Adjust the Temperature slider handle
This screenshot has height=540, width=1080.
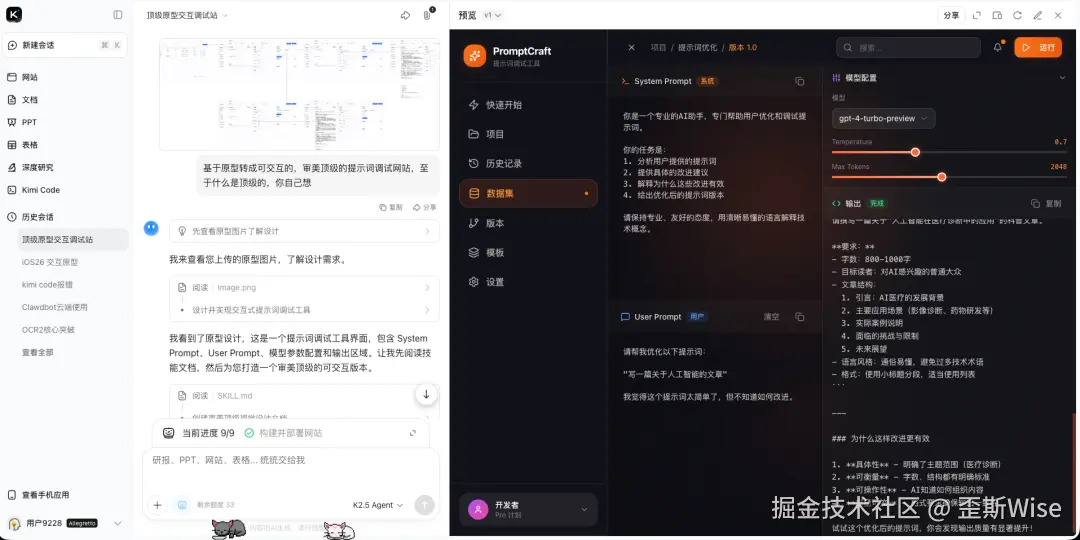click(915, 152)
